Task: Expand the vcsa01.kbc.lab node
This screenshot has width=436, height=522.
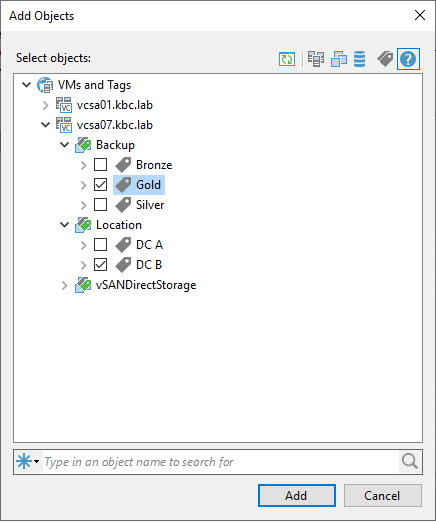Action: click(45, 105)
